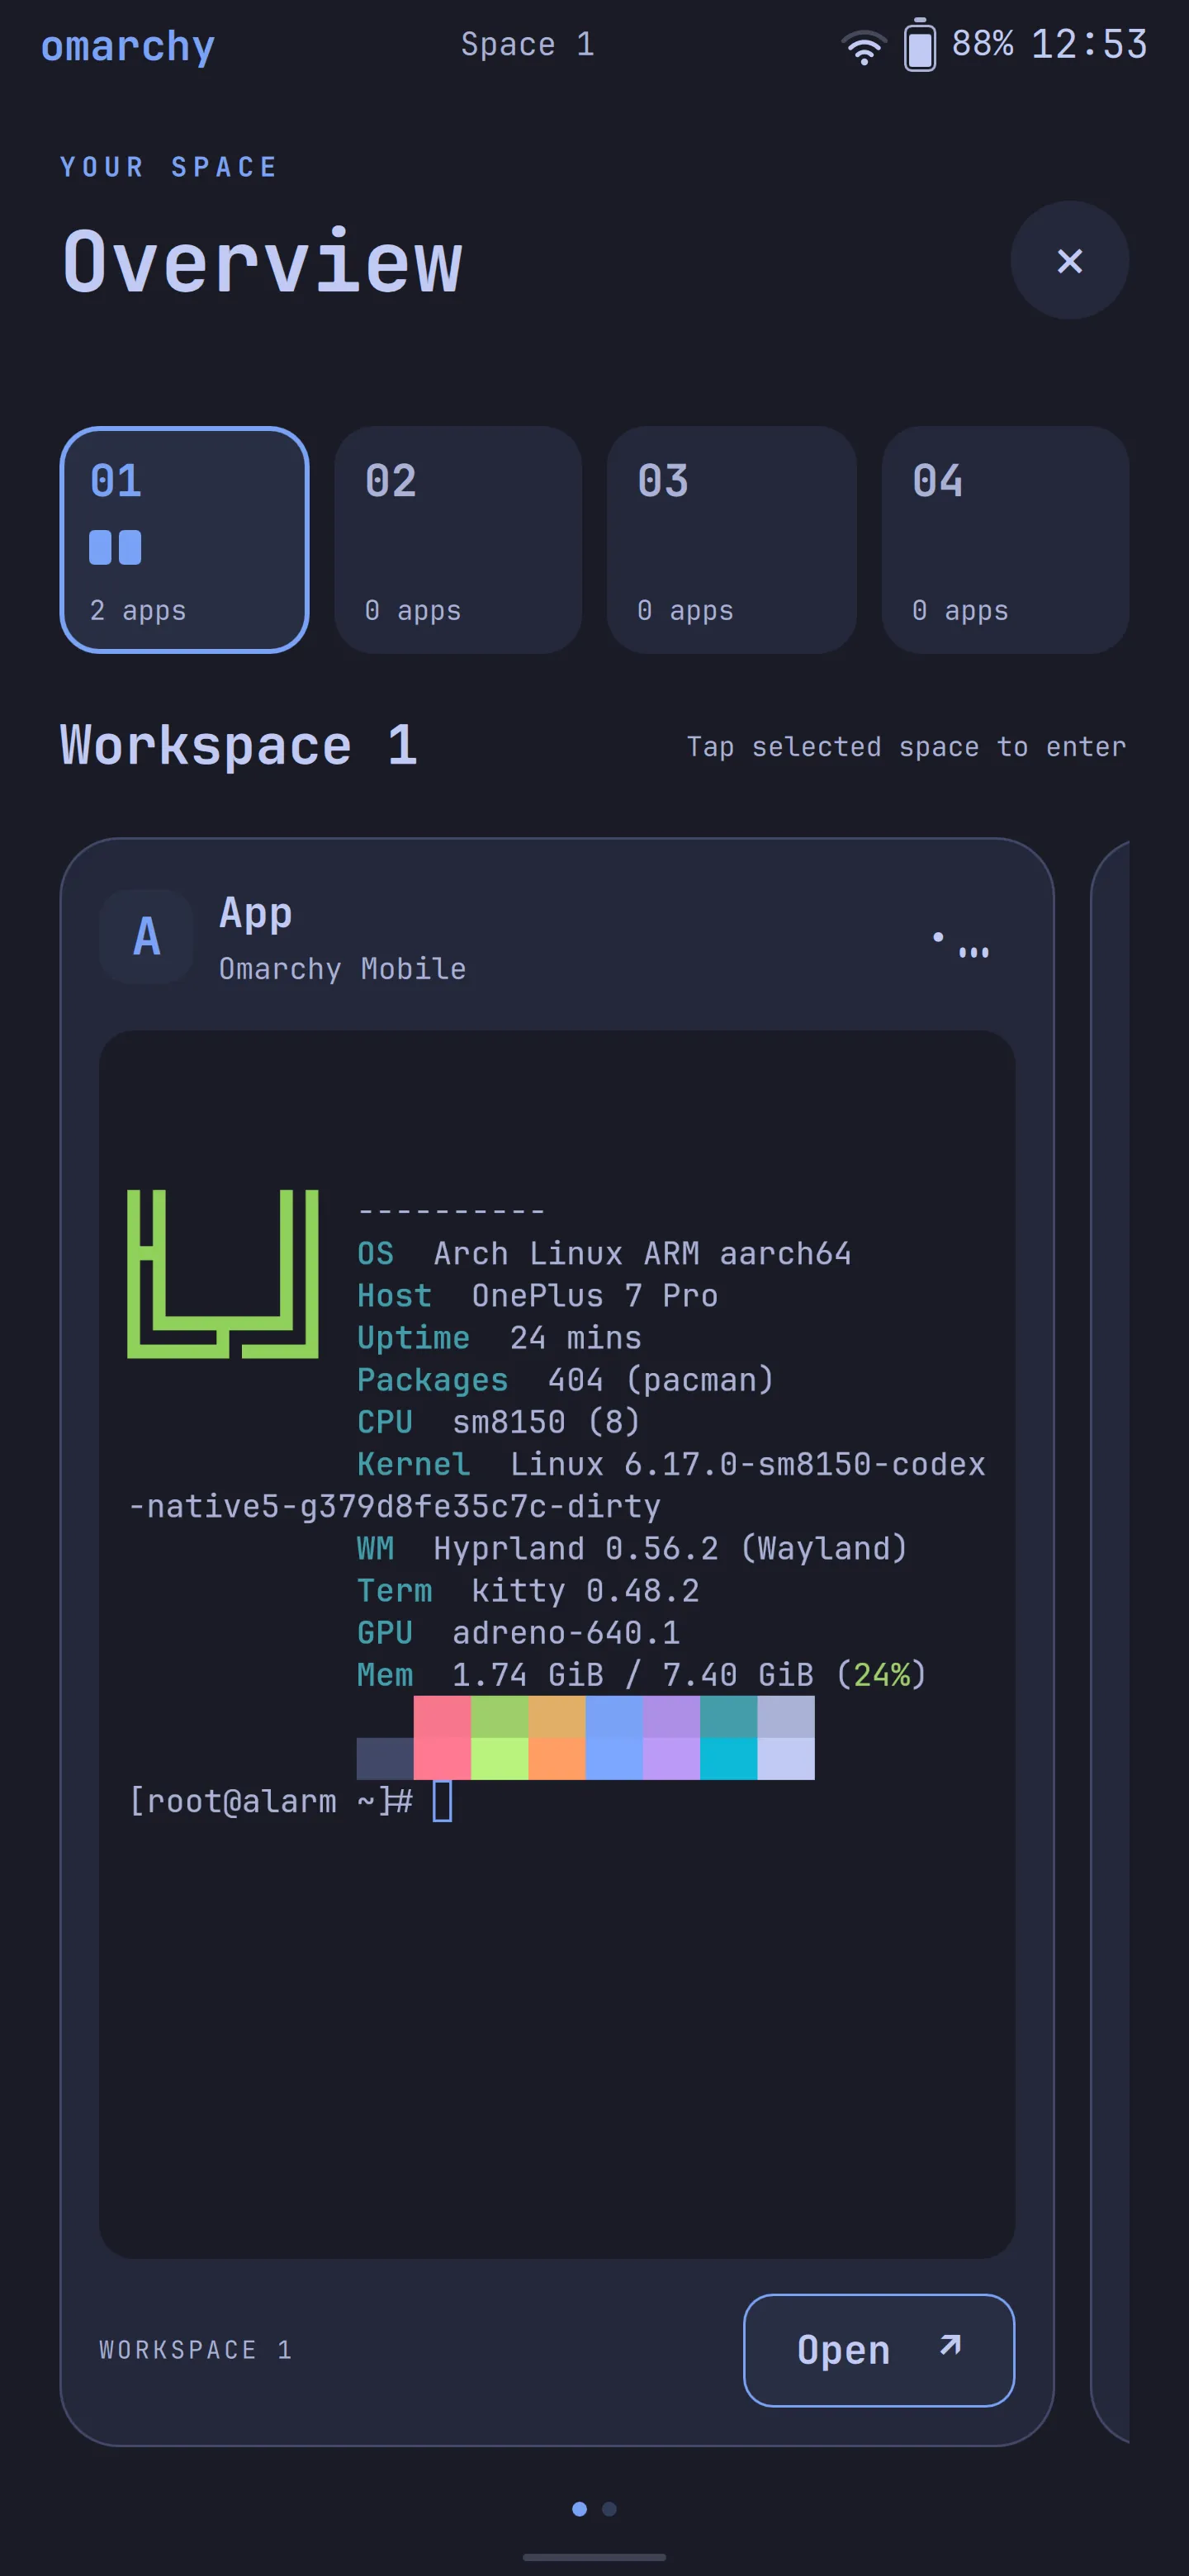Click 'Arch Linux ARM aarch64' text
Screen dimensions: 1189x2576
click(642, 1253)
